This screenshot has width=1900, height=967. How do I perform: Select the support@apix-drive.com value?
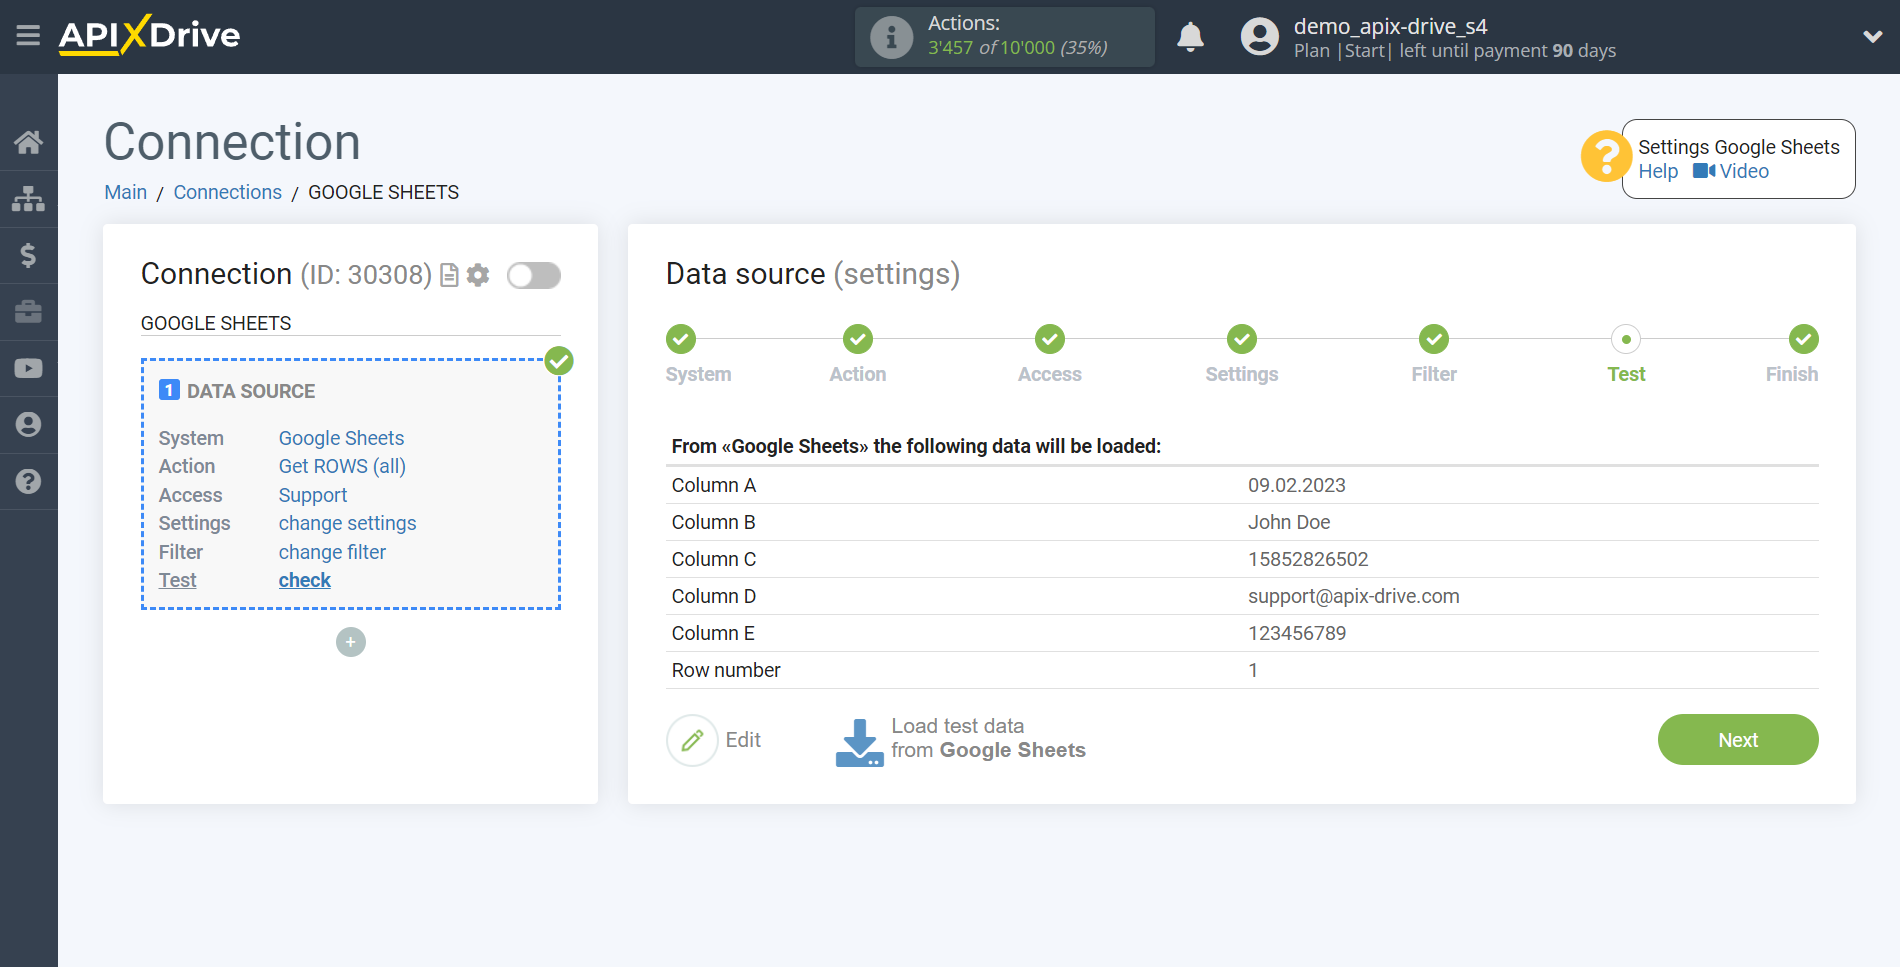coord(1353,596)
